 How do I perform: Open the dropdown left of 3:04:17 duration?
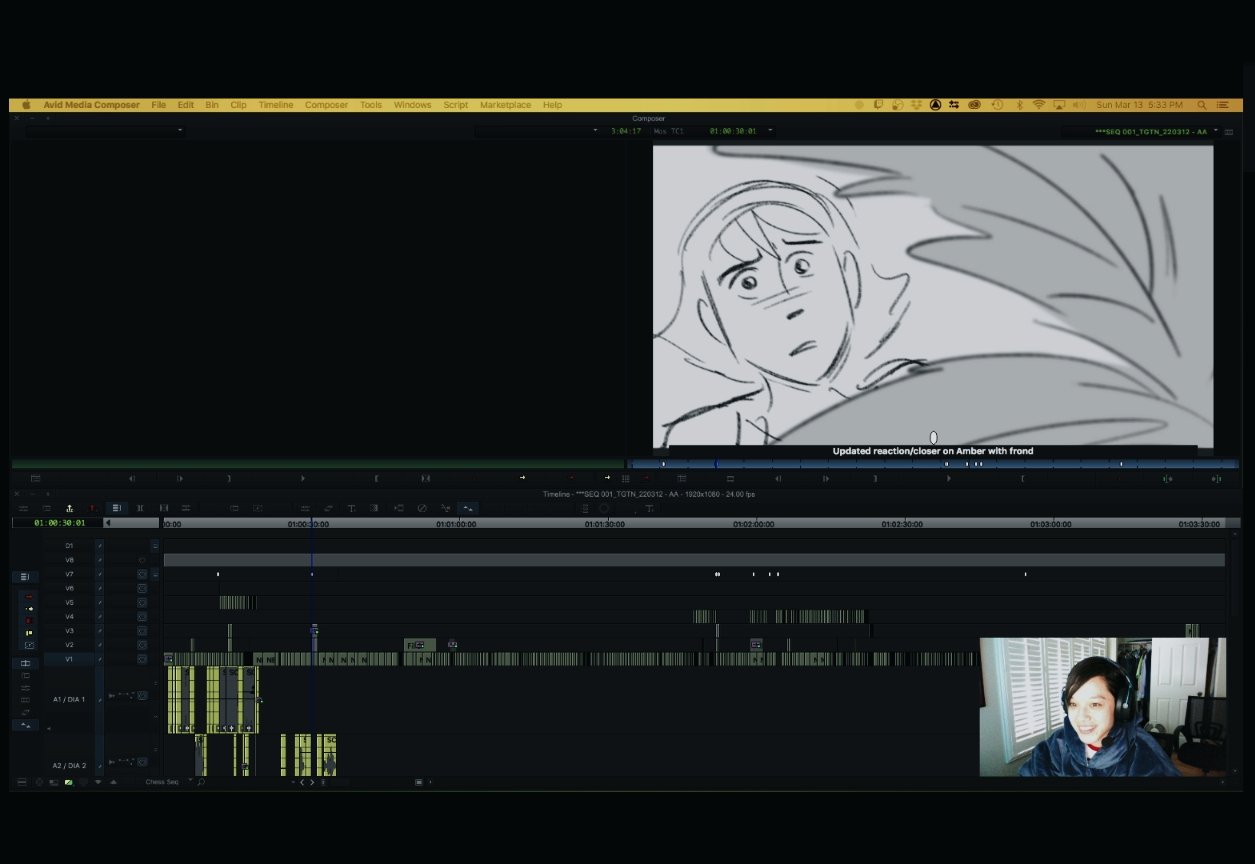(x=595, y=130)
